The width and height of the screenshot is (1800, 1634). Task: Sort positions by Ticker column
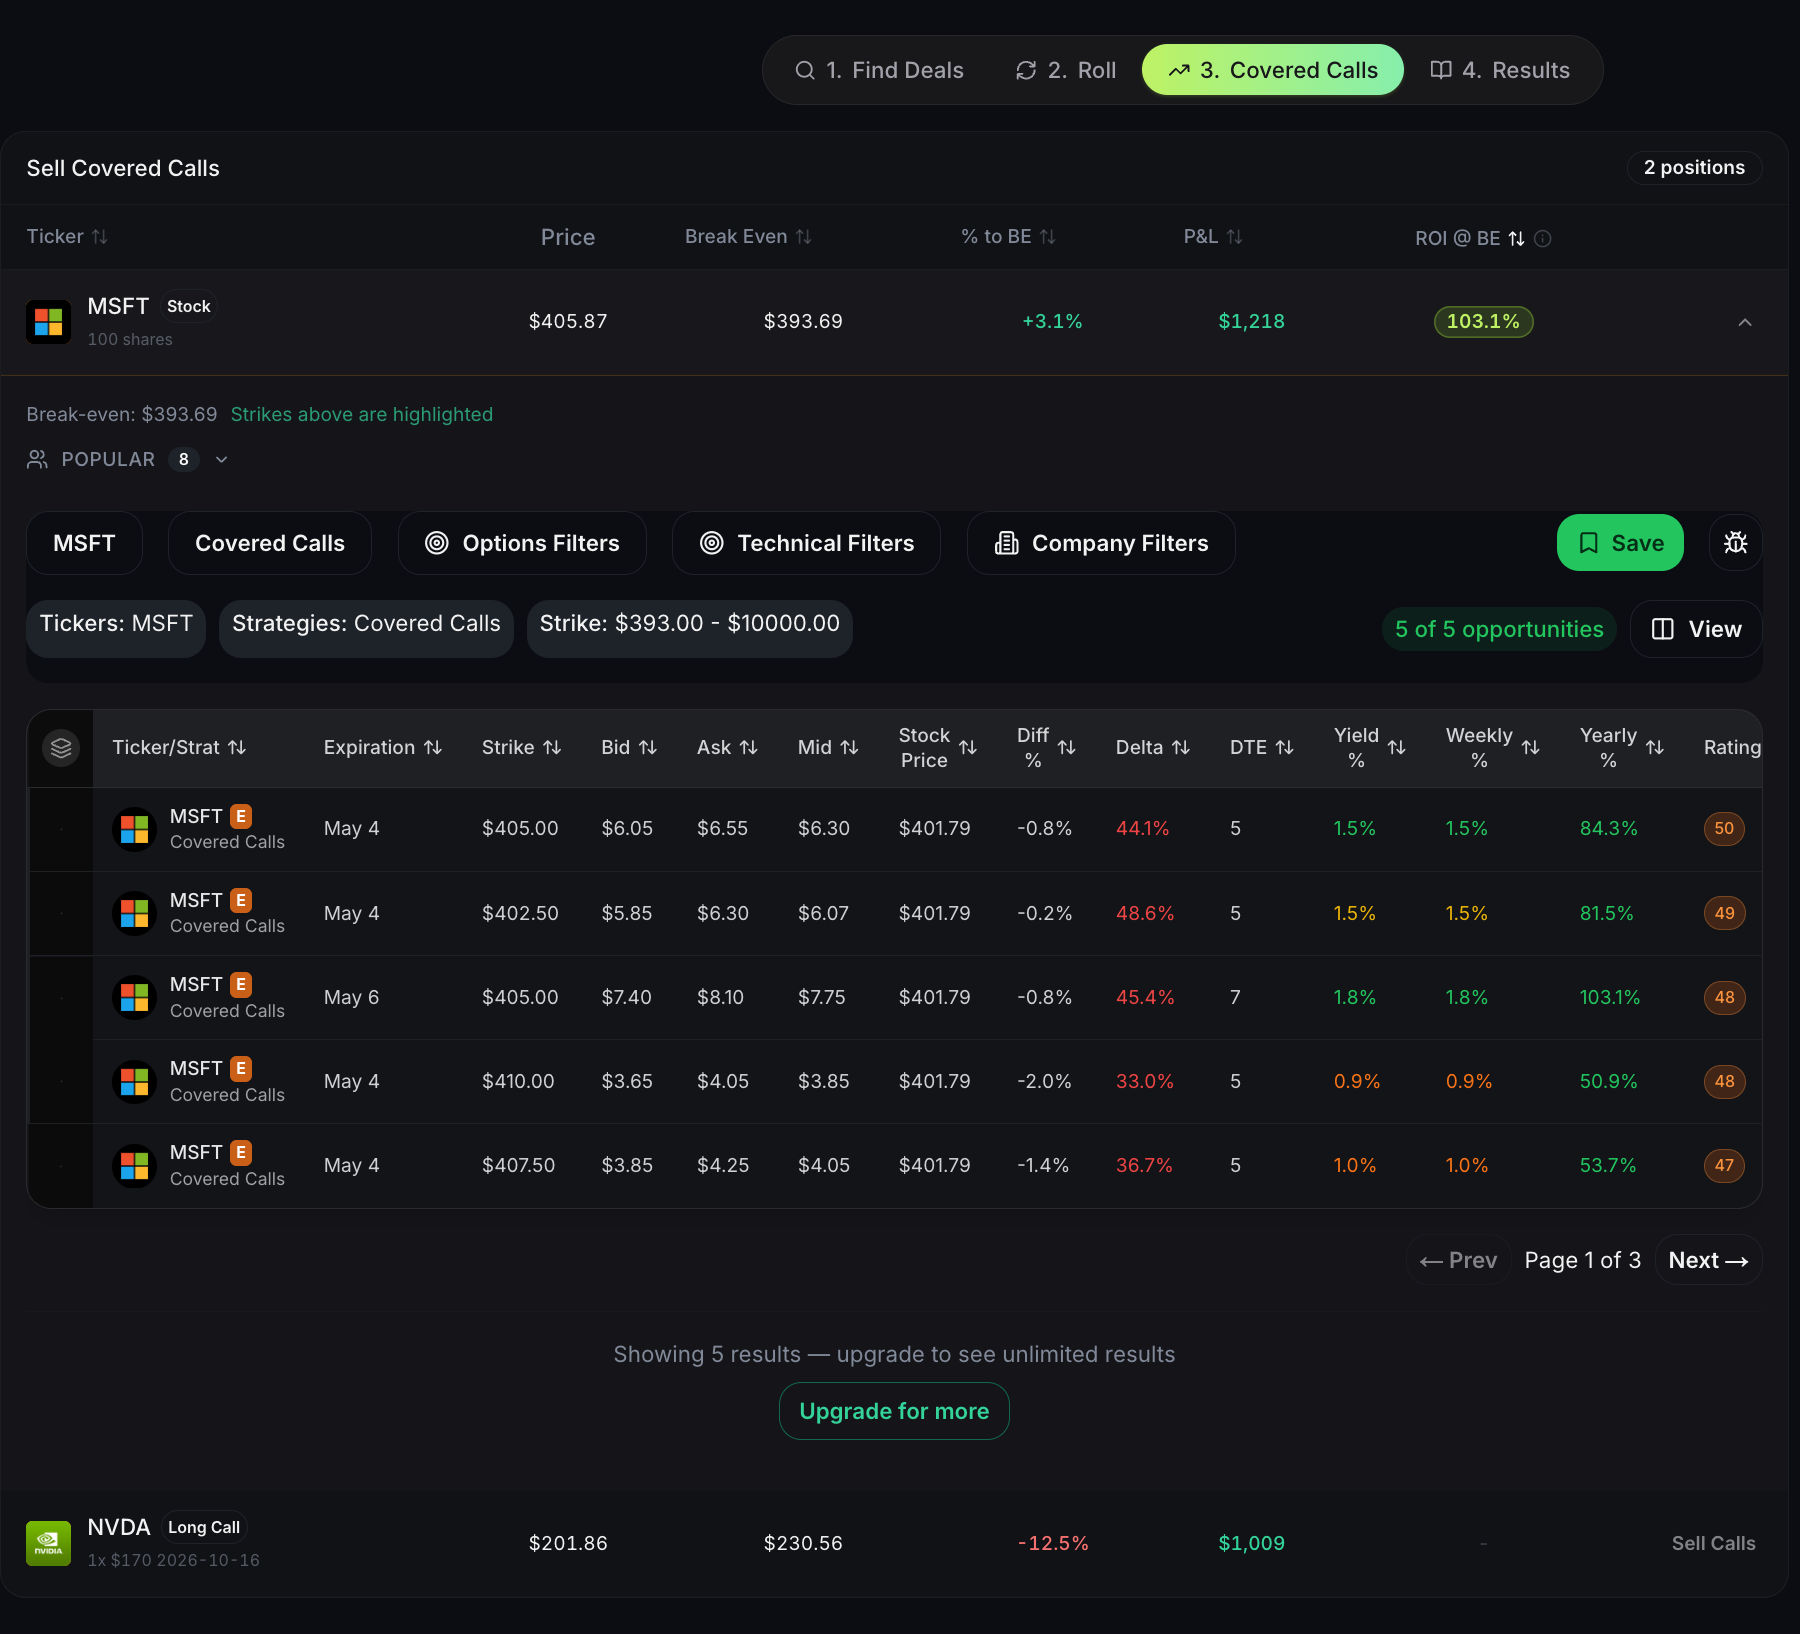[x=67, y=236]
